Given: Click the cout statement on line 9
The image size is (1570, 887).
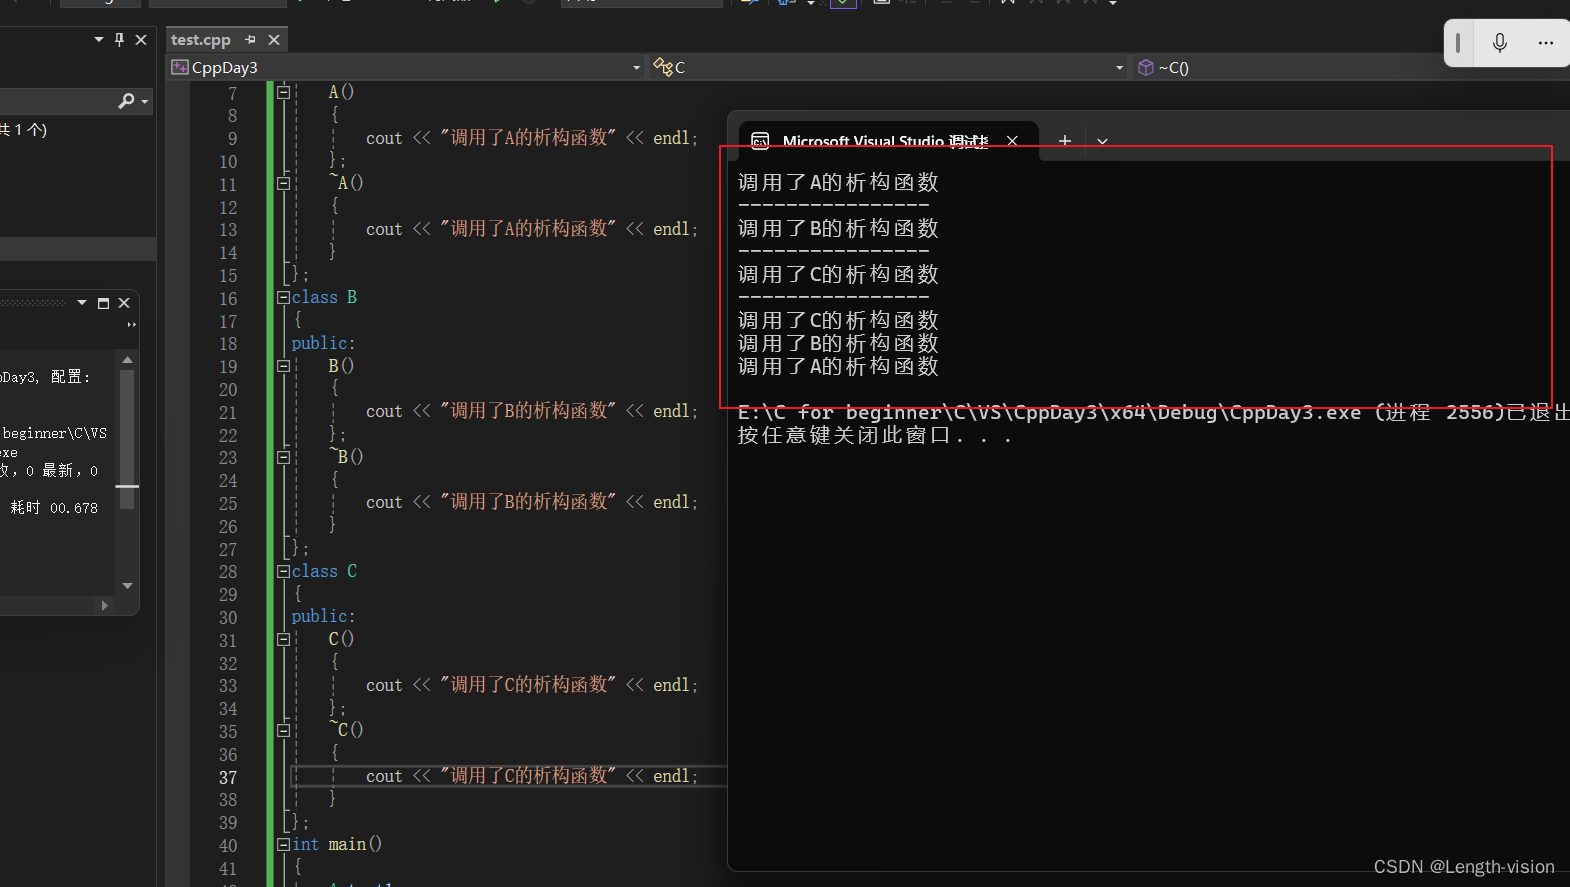Looking at the screenshot, I should point(531,138).
